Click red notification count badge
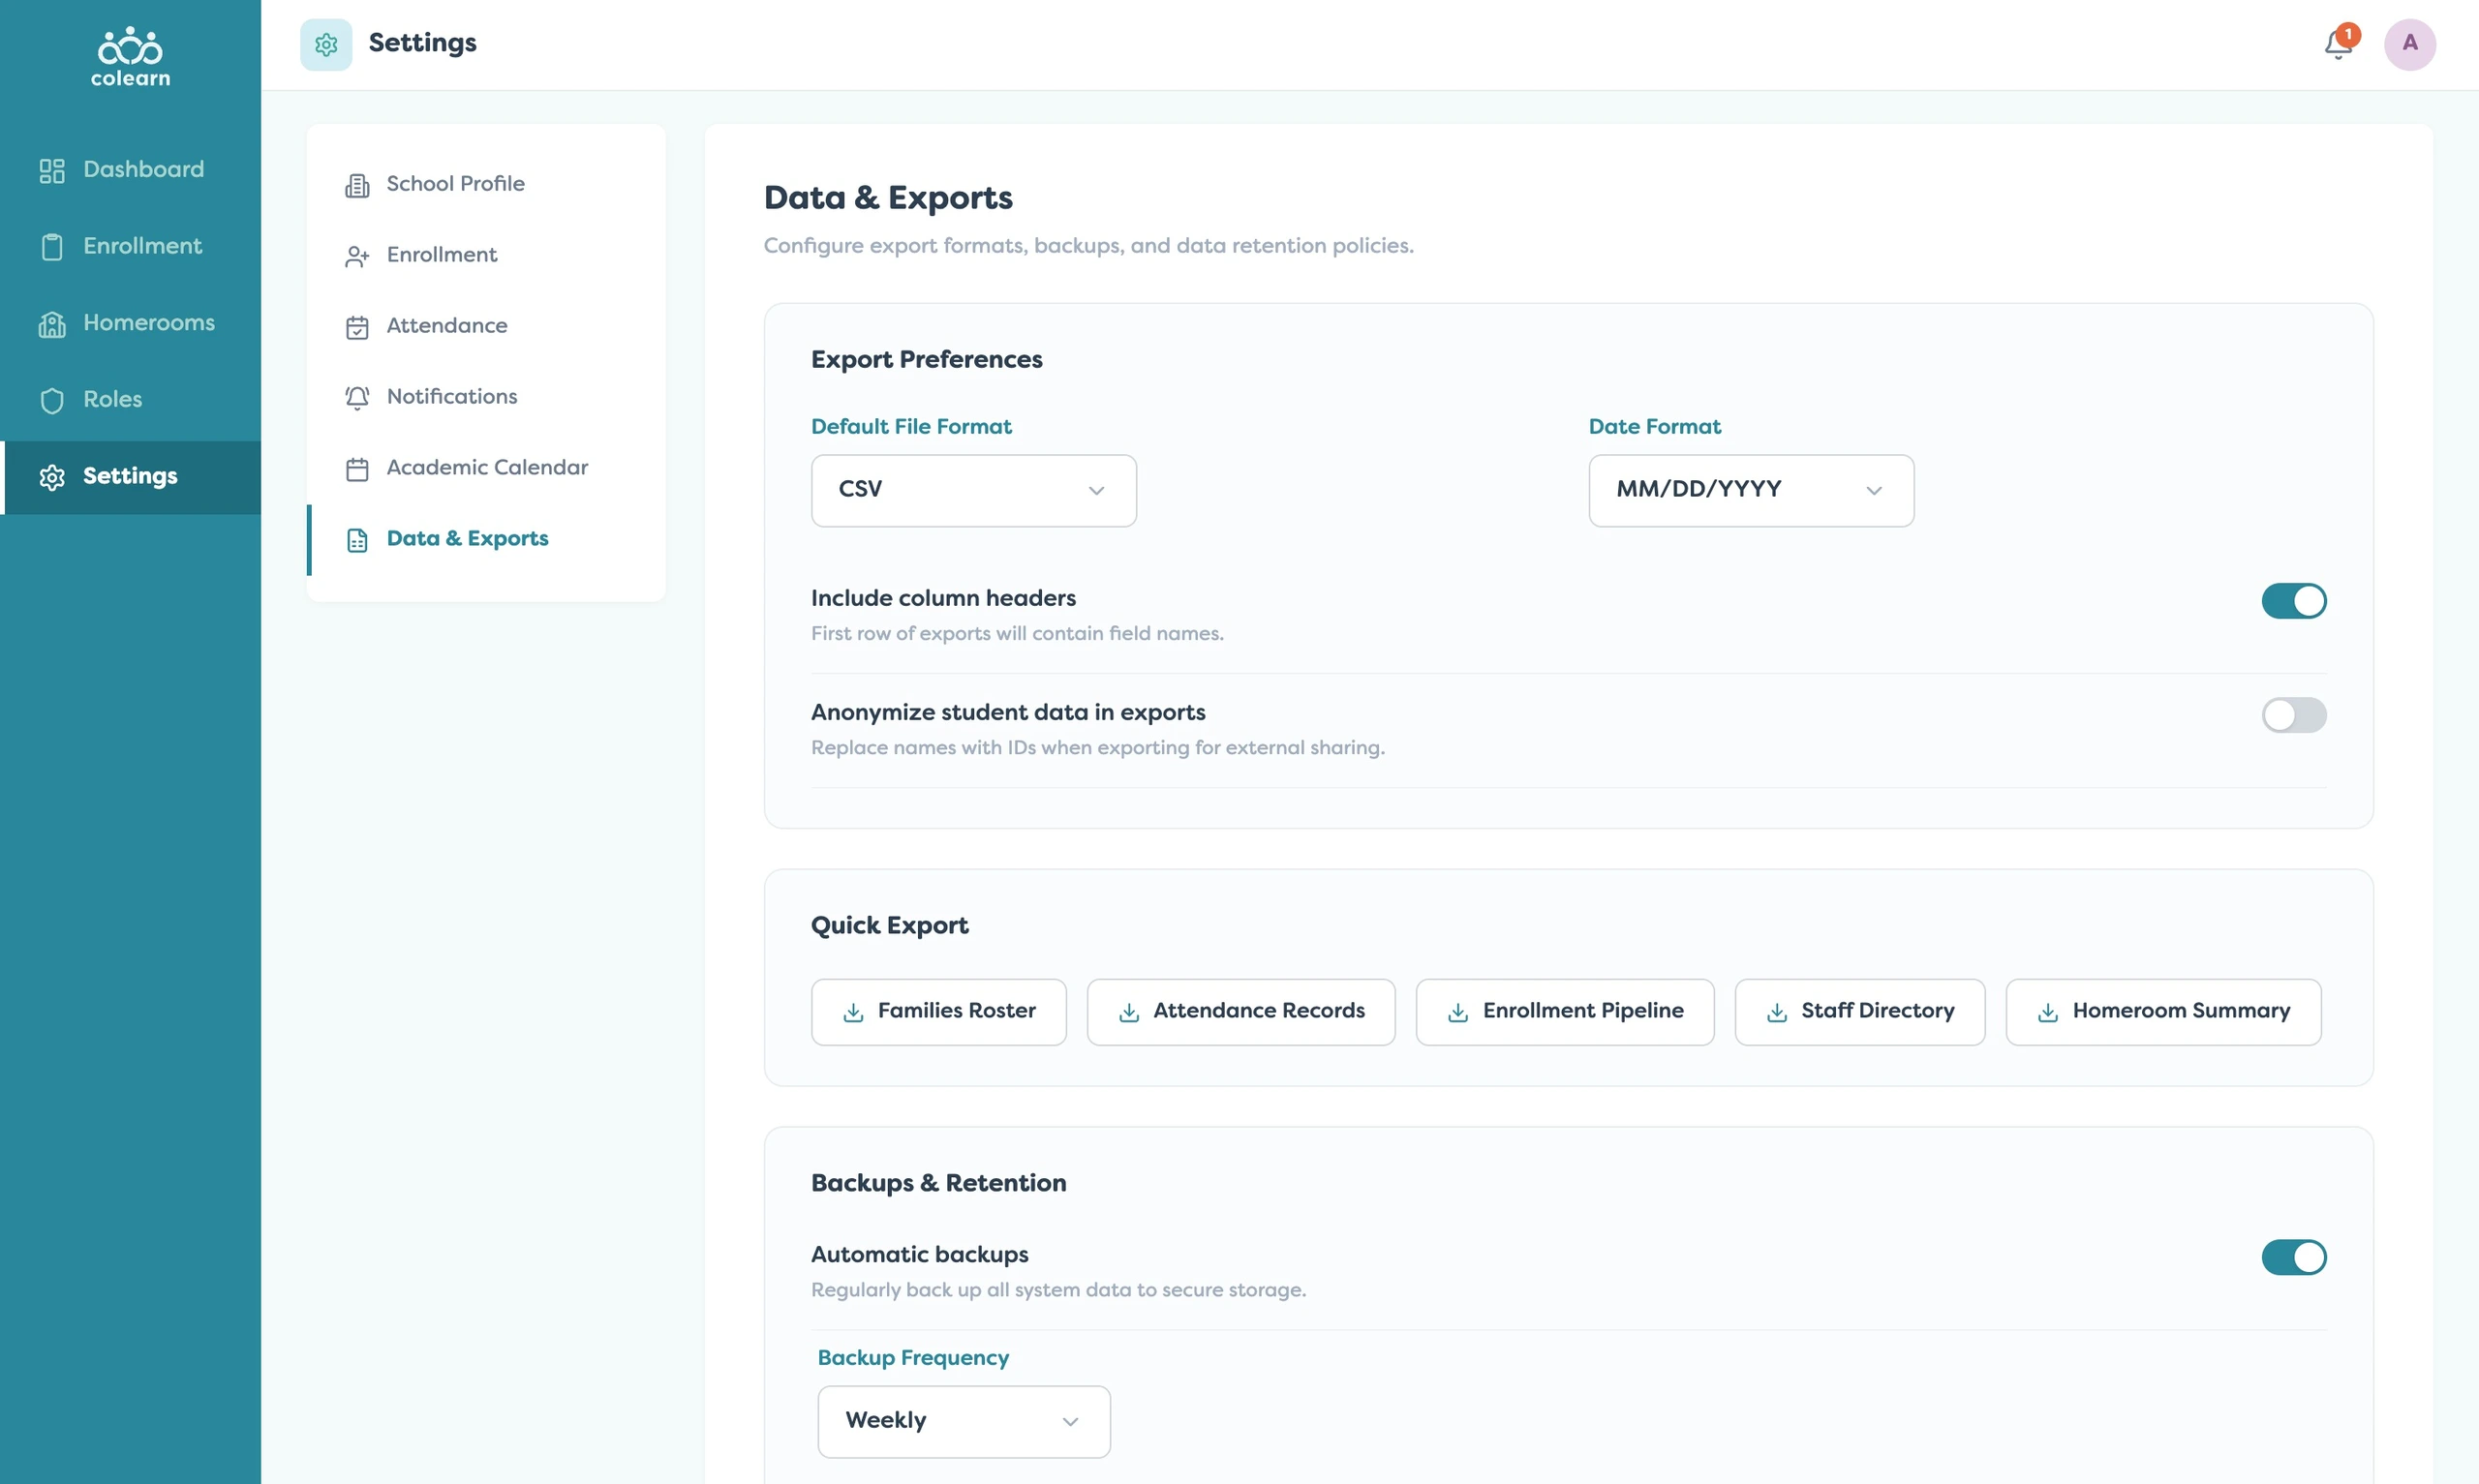 (2348, 35)
